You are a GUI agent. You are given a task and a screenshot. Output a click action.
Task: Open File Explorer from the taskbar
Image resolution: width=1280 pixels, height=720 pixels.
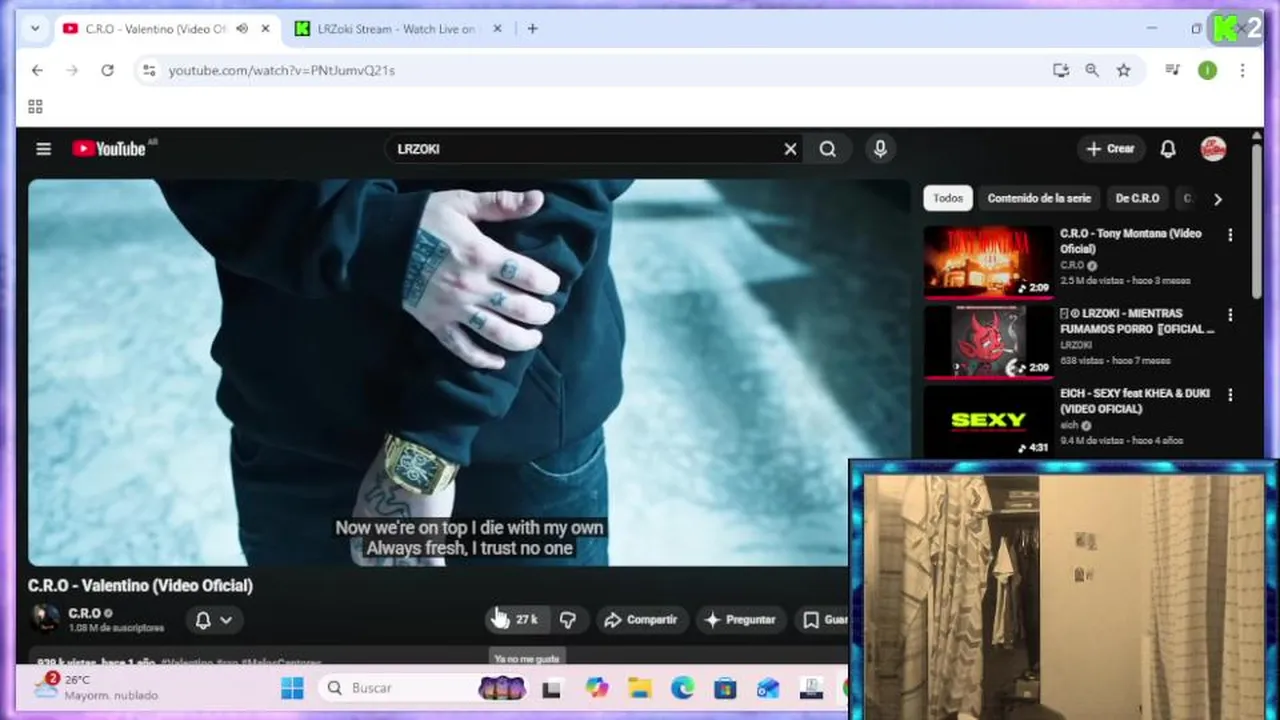pyautogui.click(x=639, y=688)
